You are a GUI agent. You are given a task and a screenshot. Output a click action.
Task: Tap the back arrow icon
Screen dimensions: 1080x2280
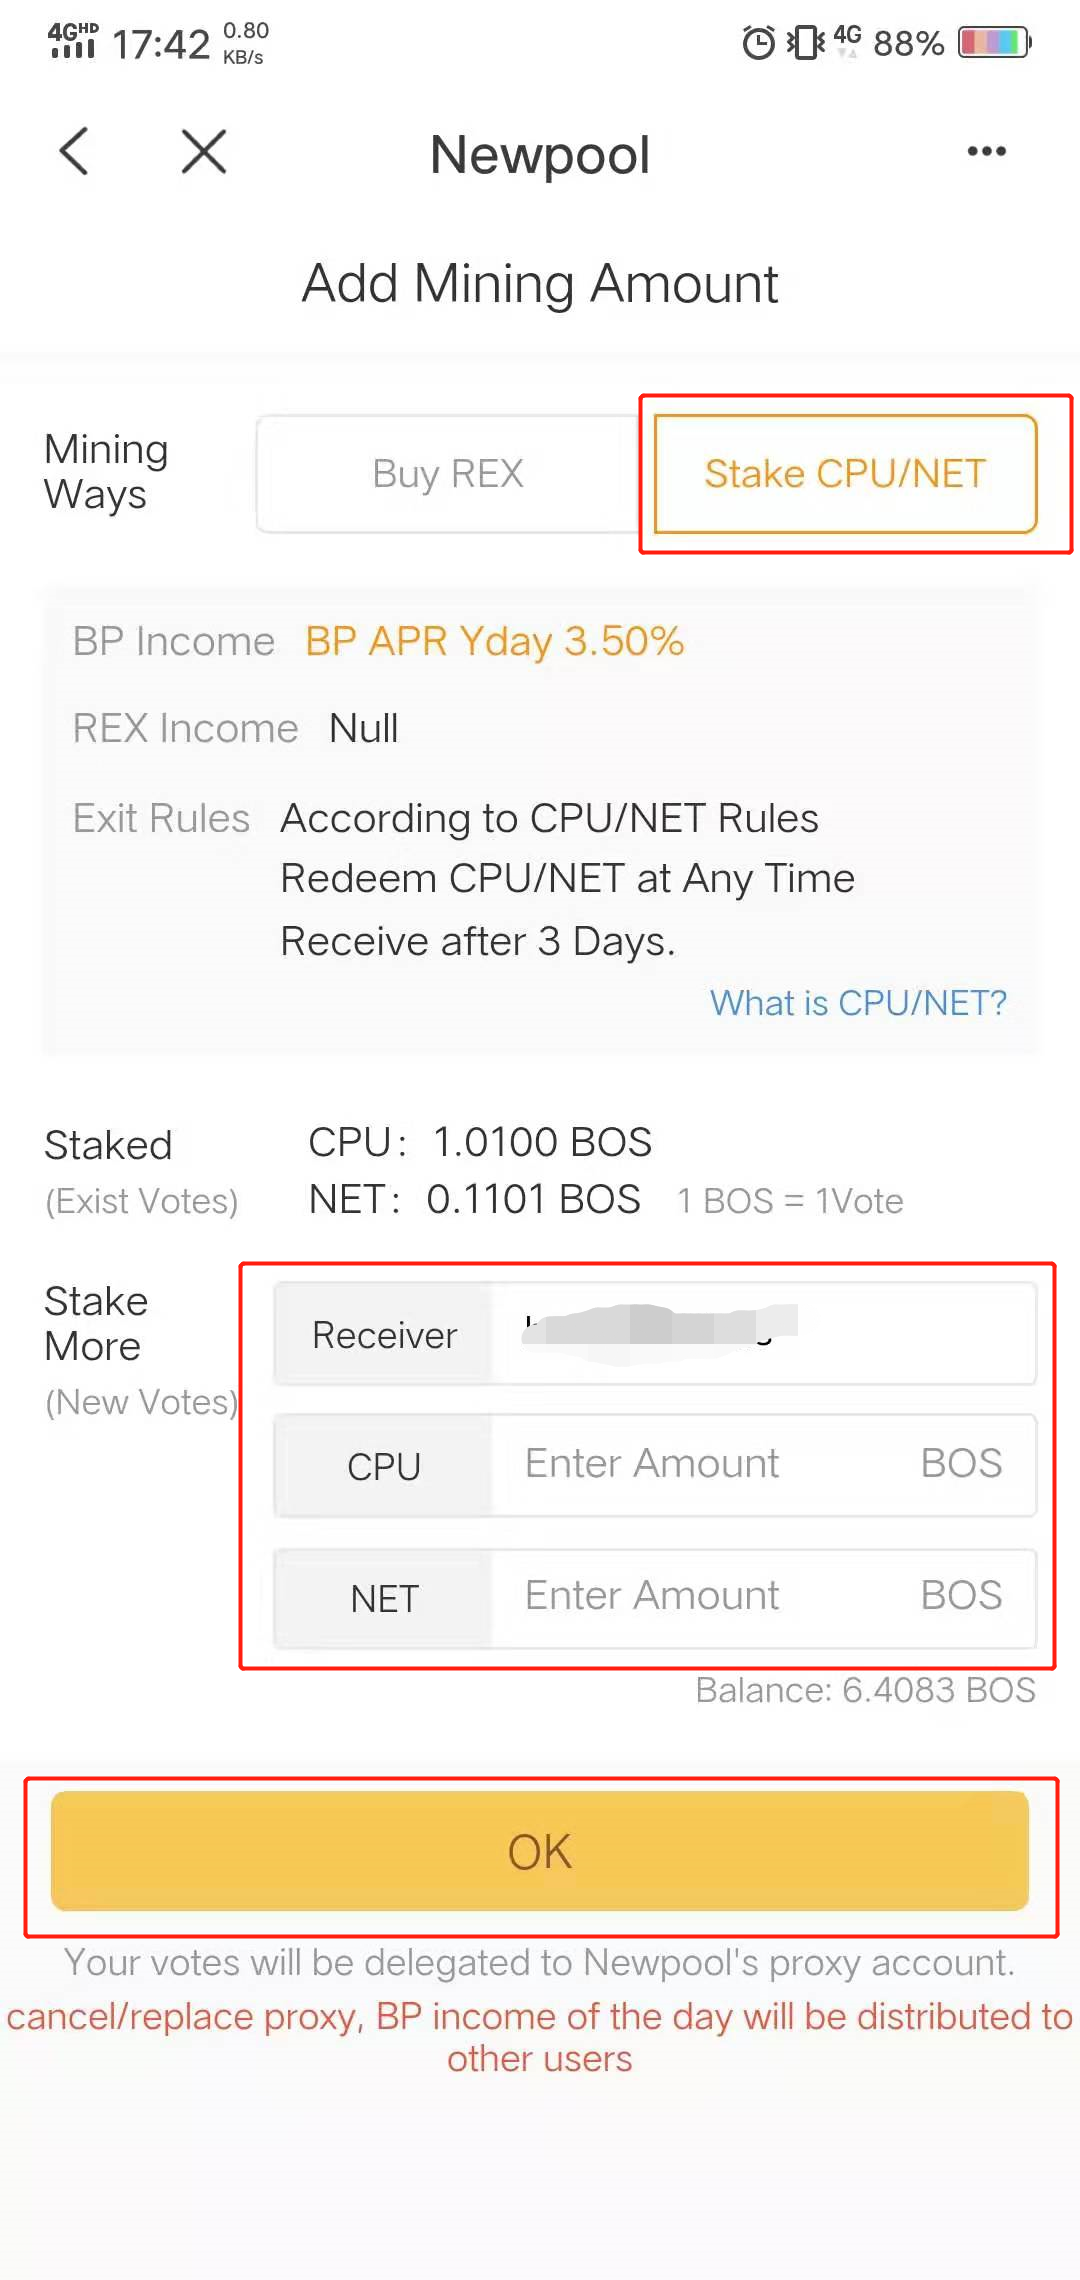click(x=74, y=152)
